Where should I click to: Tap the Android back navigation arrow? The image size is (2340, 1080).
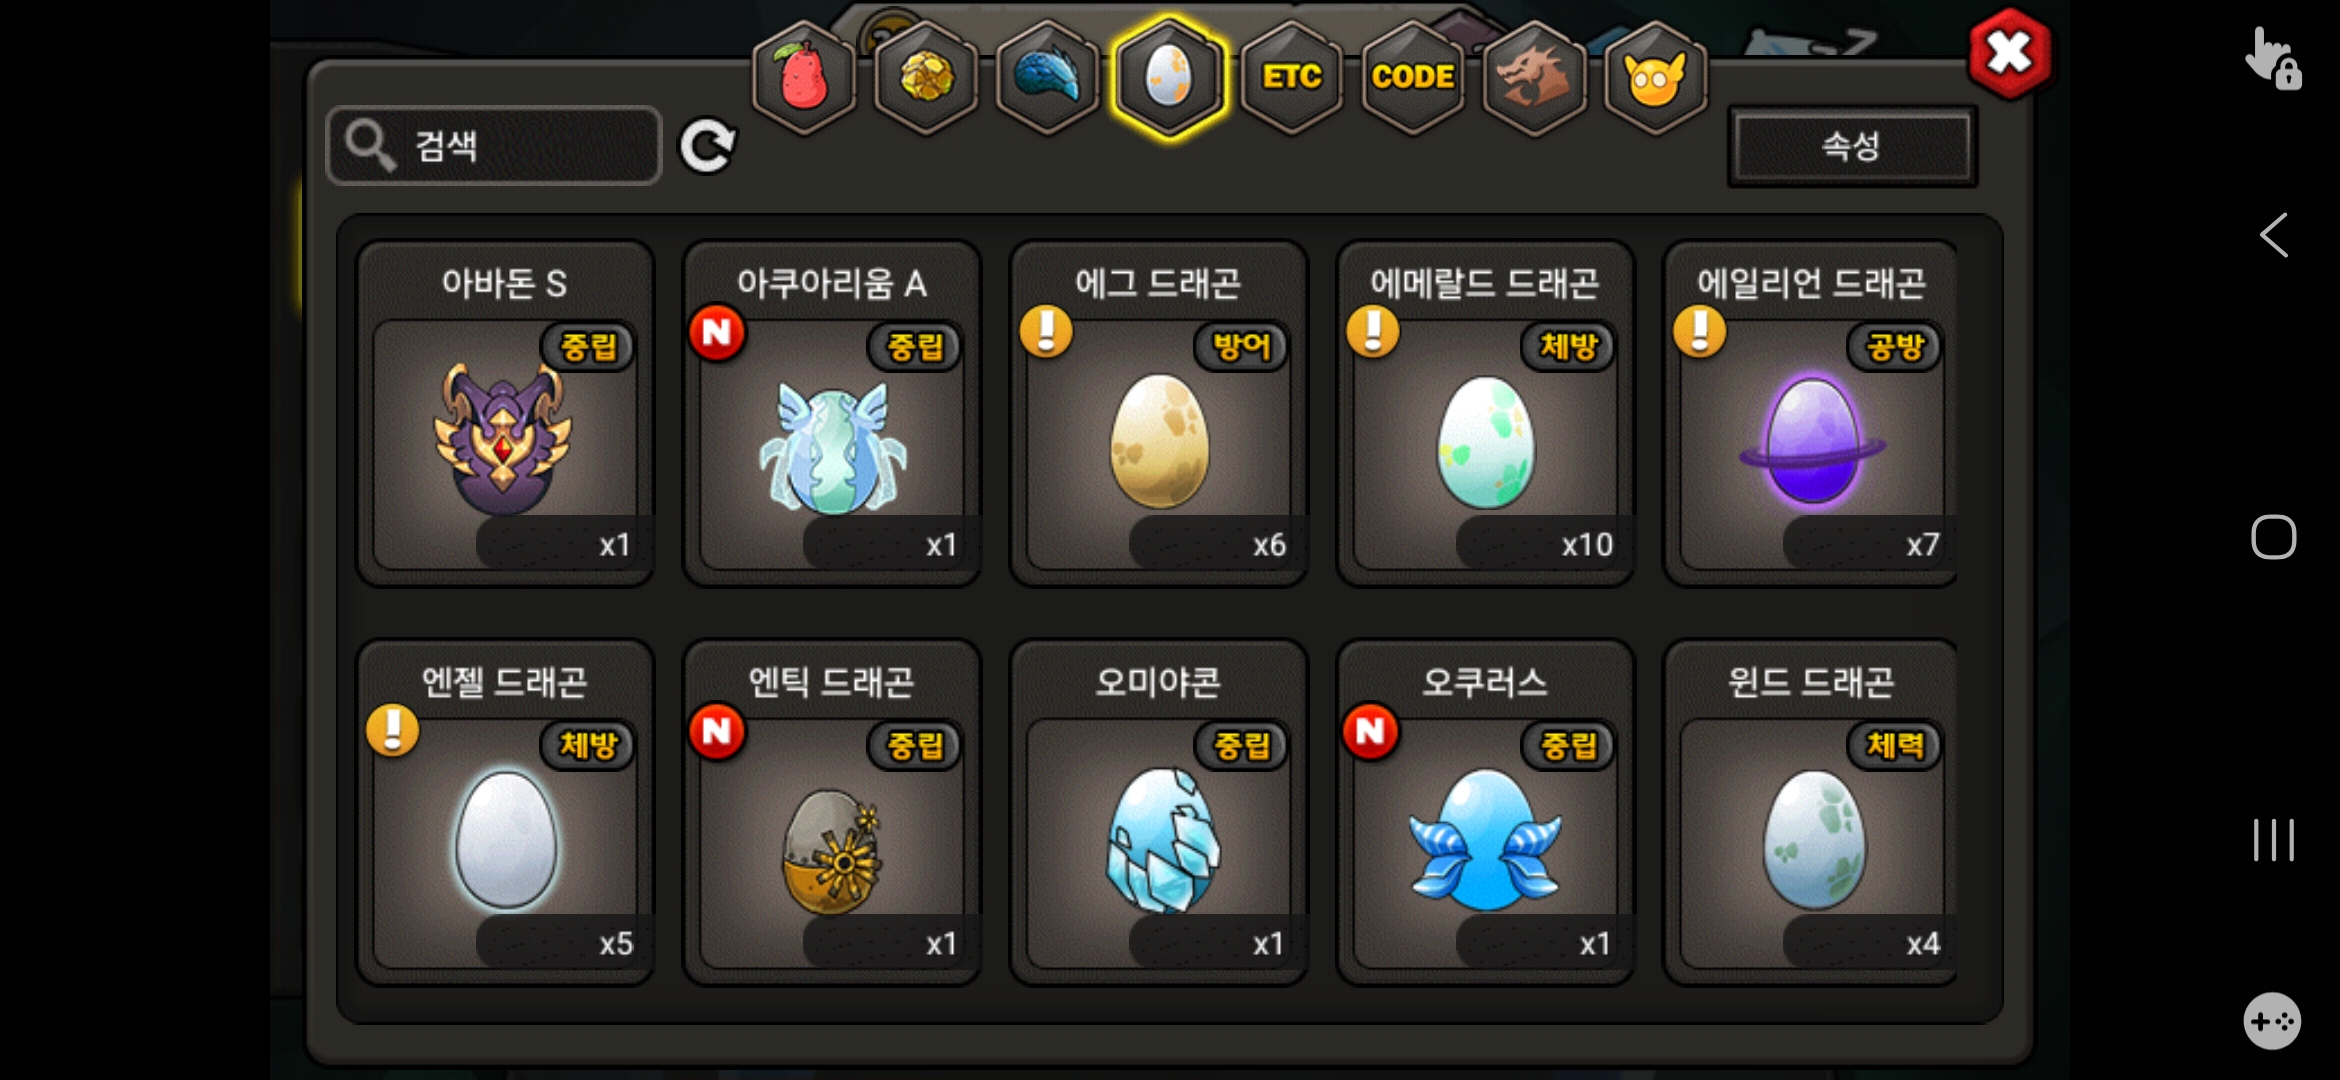point(2273,236)
